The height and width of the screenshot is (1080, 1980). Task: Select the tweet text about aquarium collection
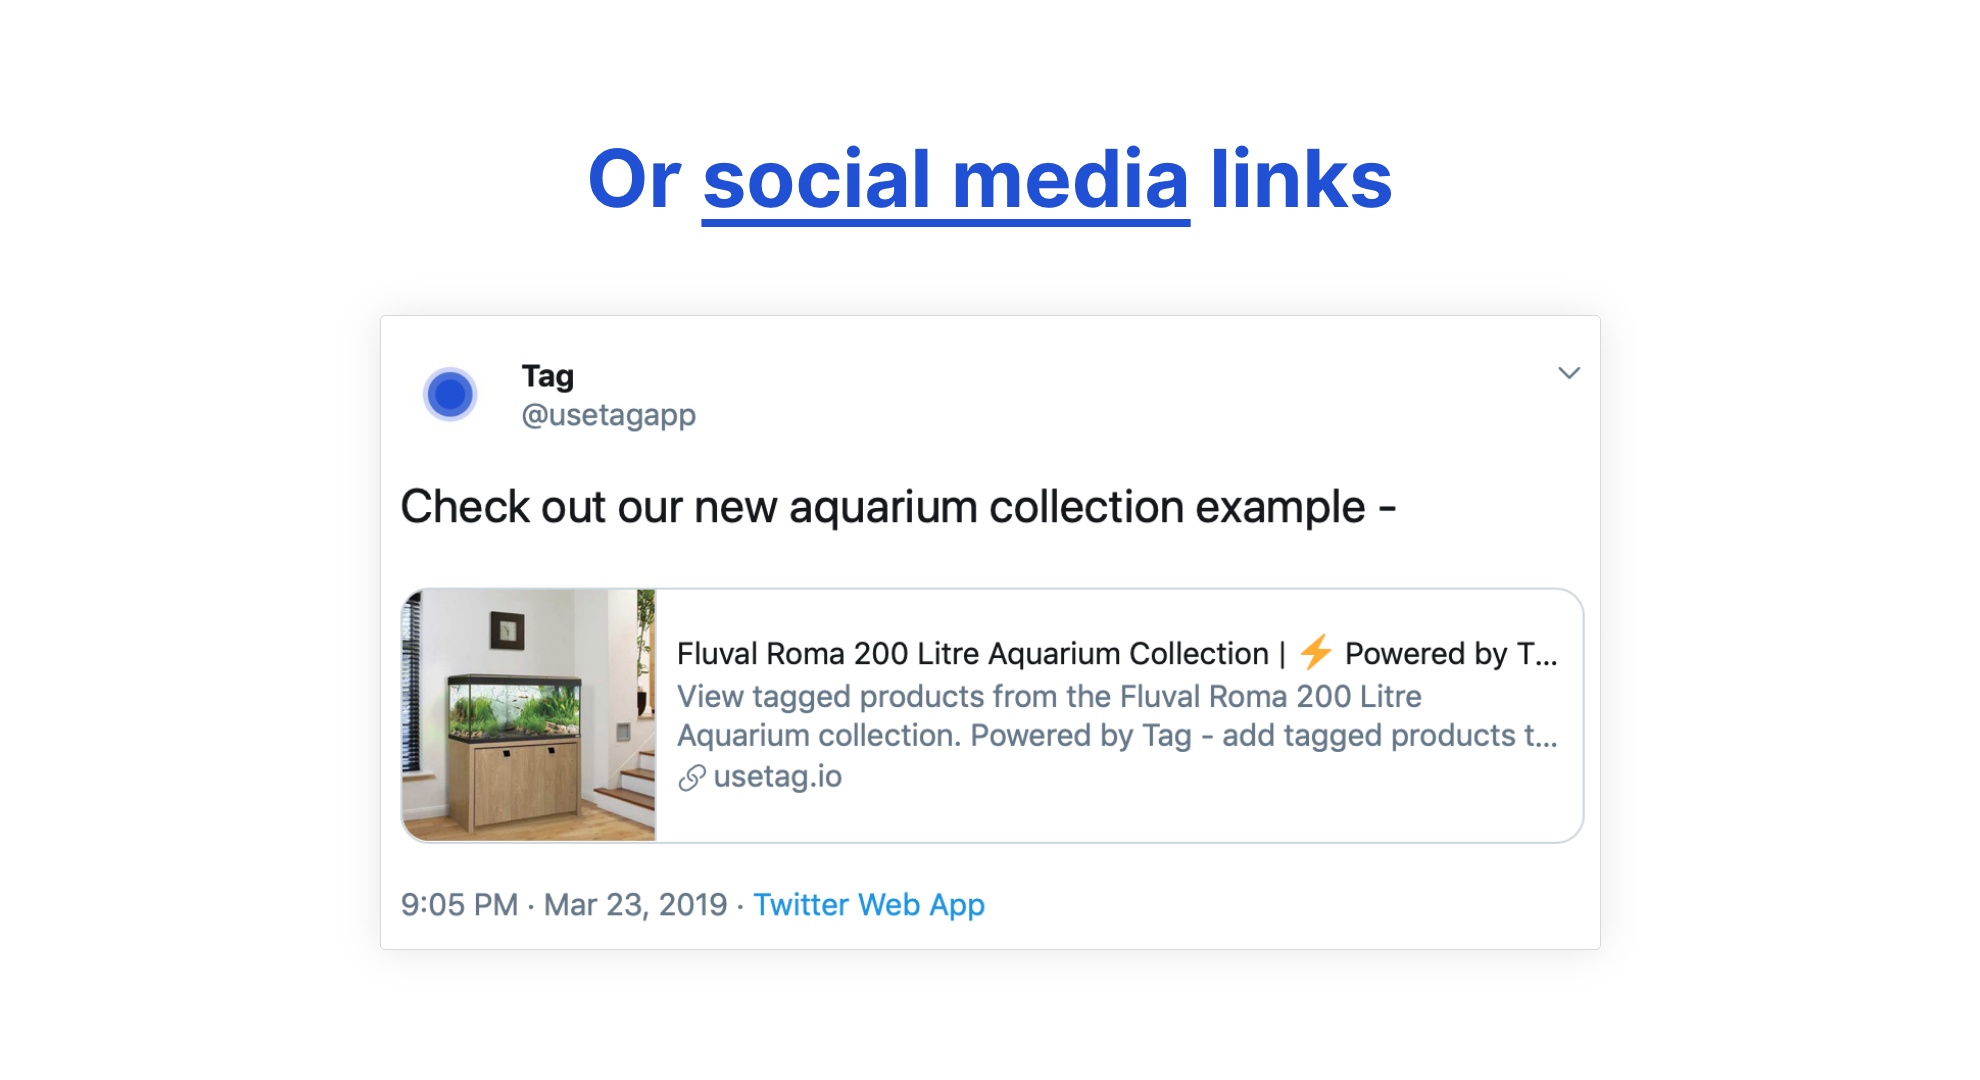pos(899,506)
